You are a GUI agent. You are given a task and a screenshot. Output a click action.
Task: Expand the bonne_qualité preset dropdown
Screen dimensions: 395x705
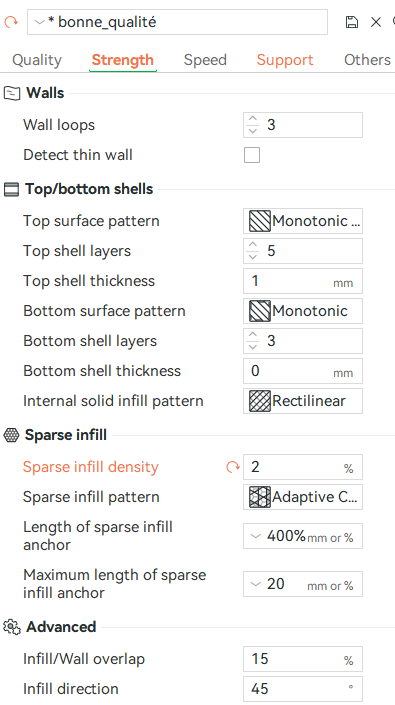[x=40, y=22]
